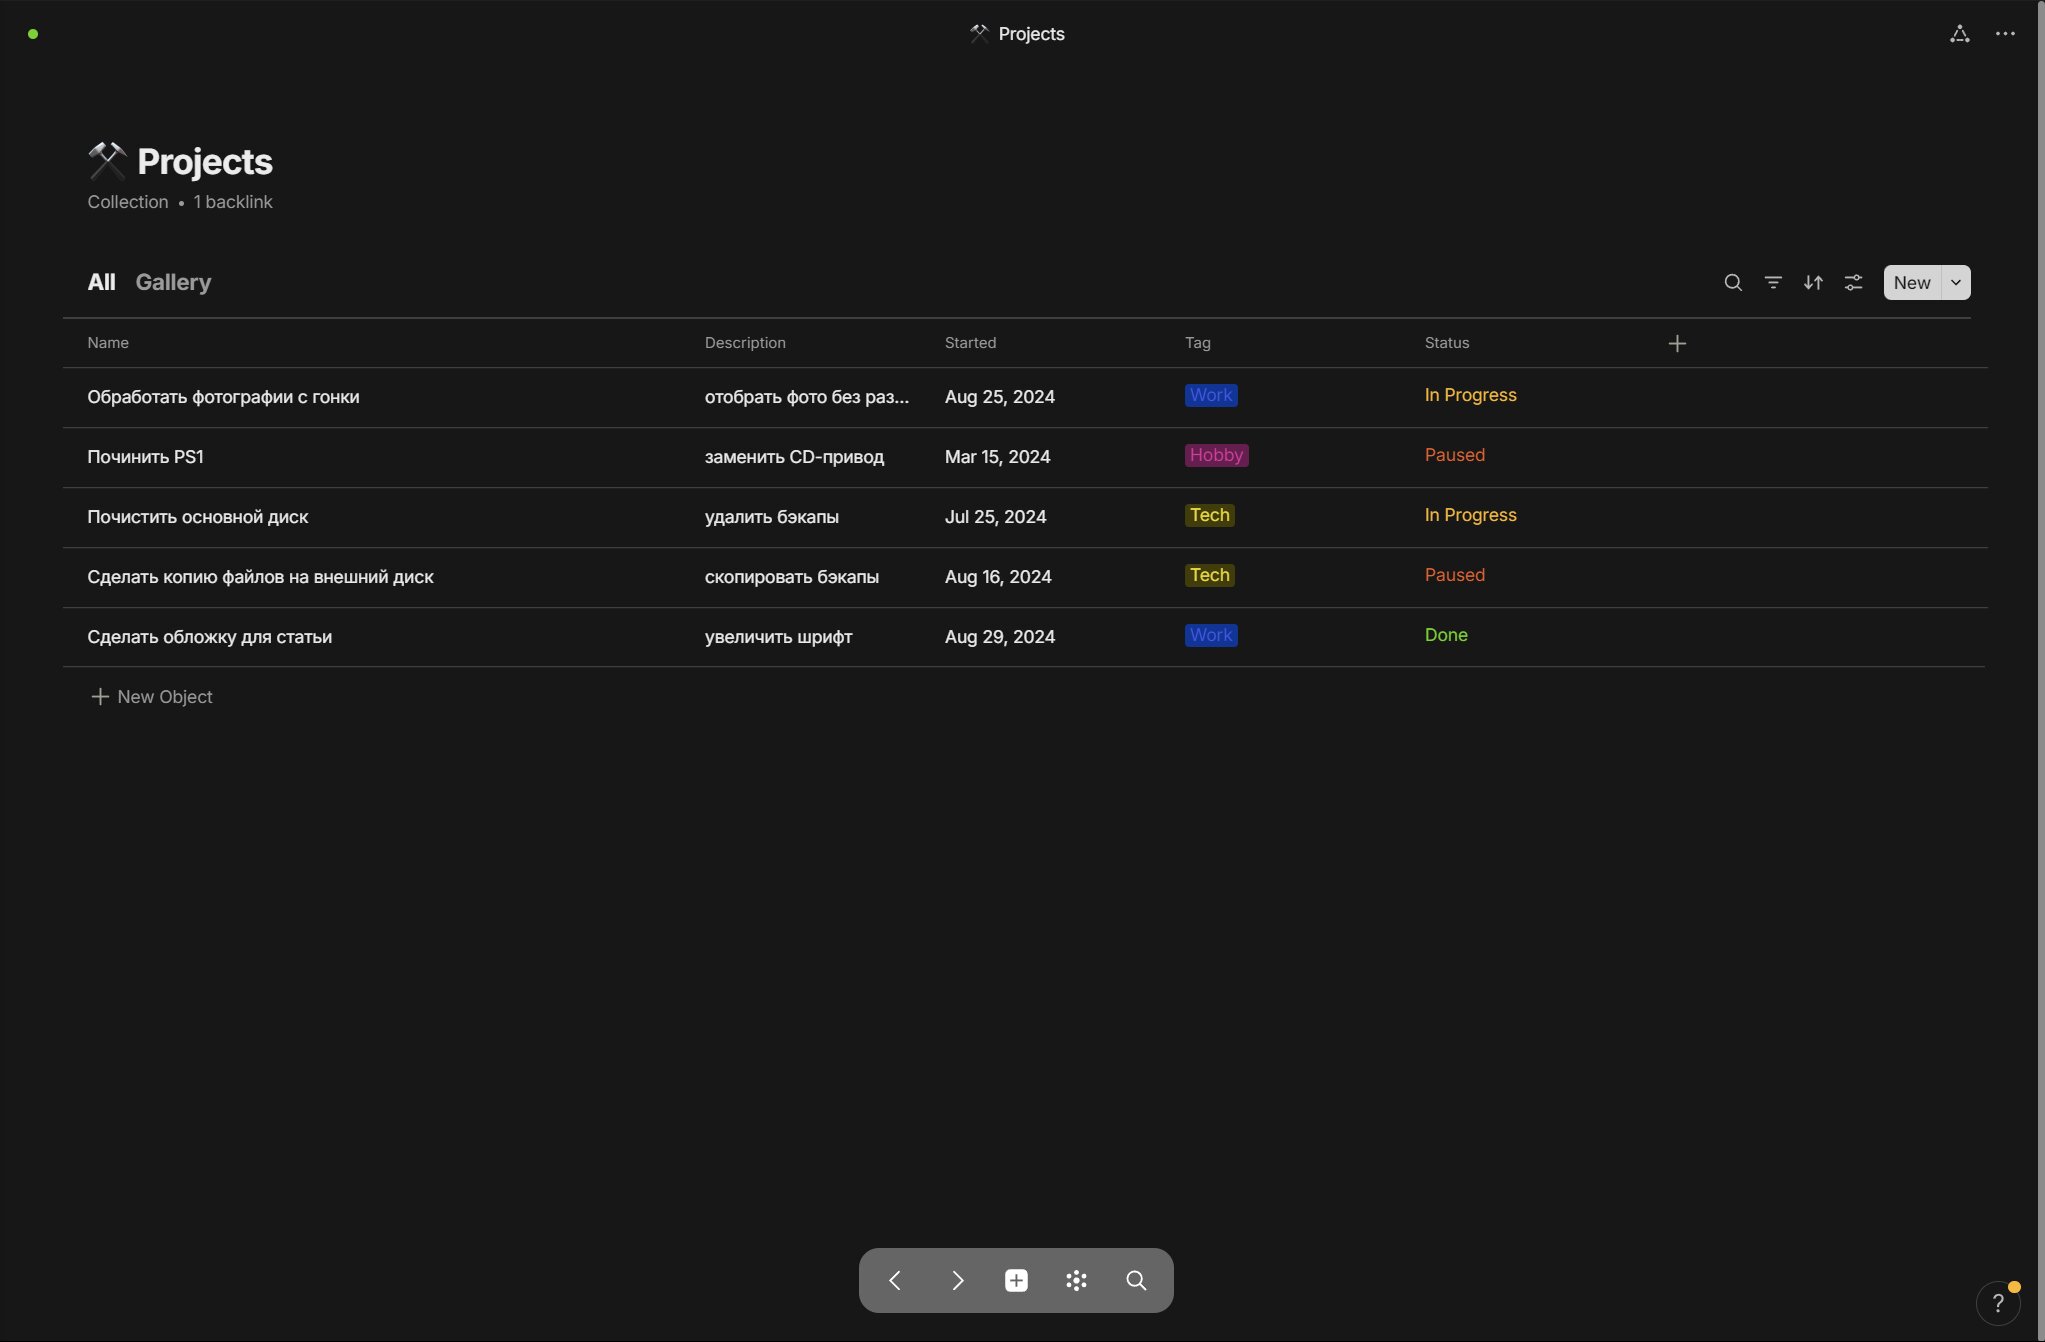Create new object with bottom plus icon
The width and height of the screenshot is (2045, 1342).
(x=1016, y=1281)
